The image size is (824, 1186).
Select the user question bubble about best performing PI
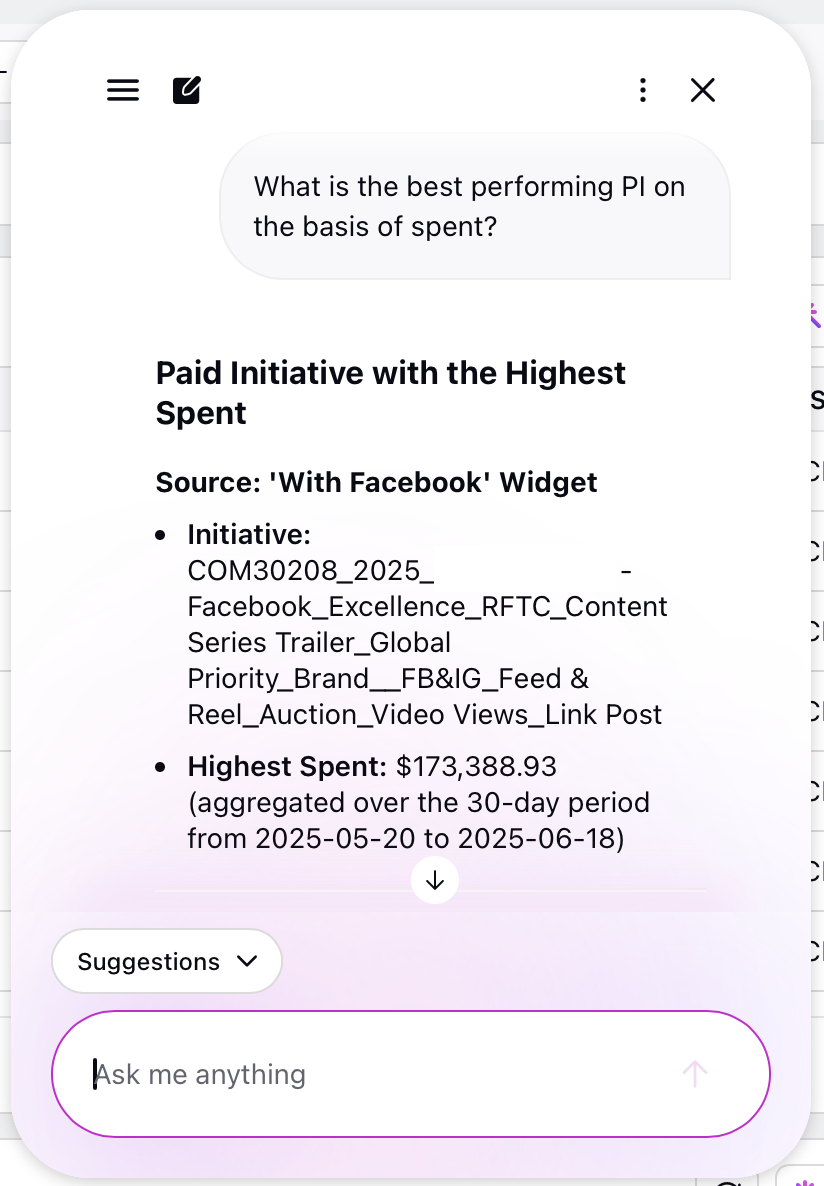(x=474, y=206)
